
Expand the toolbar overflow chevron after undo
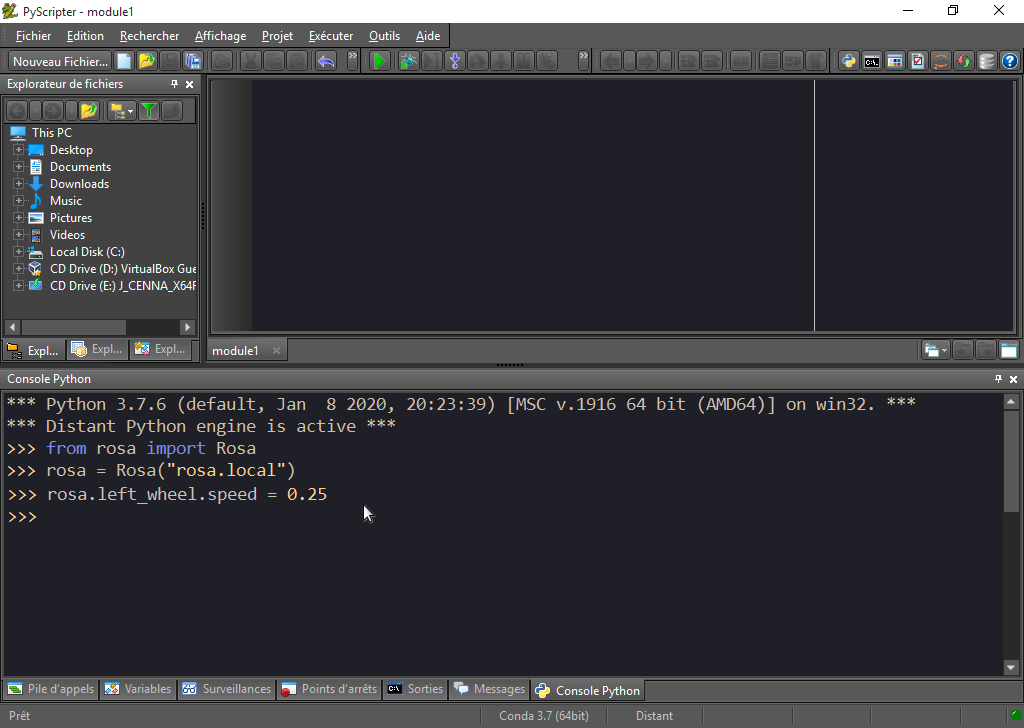click(x=352, y=59)
